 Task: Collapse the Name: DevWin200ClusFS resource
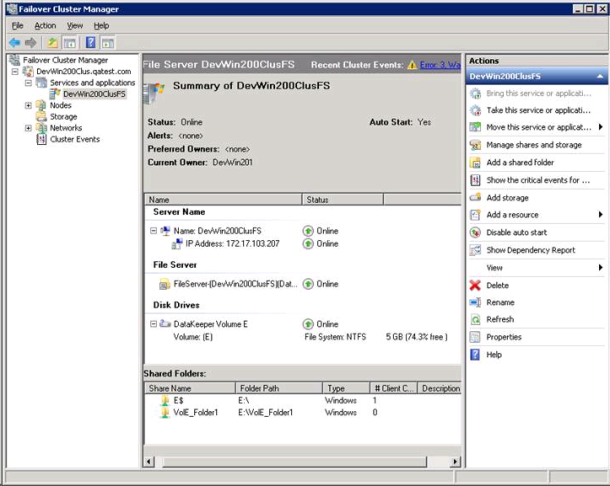(153, 231)
